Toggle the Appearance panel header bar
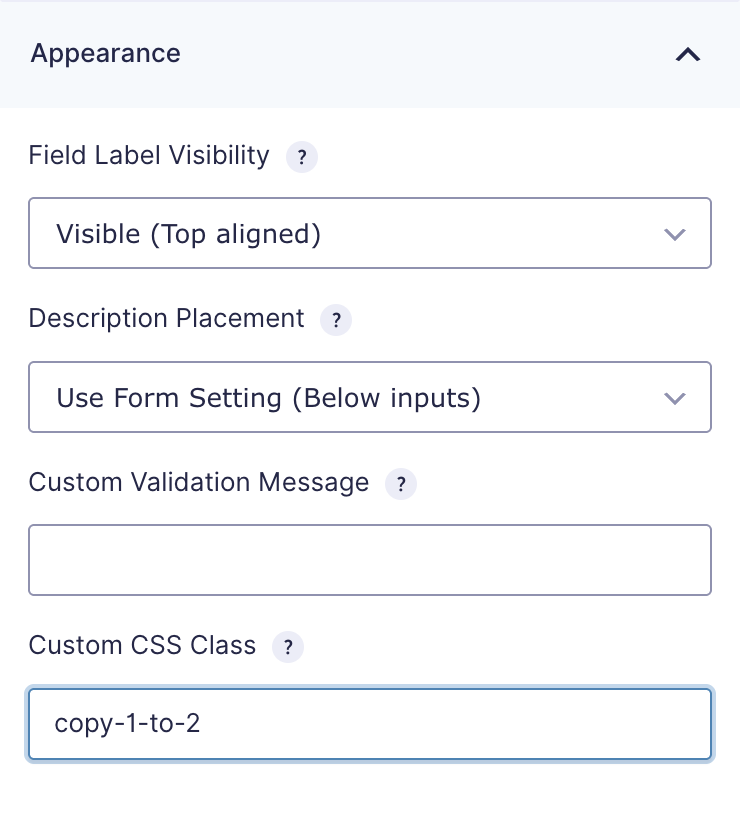 [x=370, y=54]
